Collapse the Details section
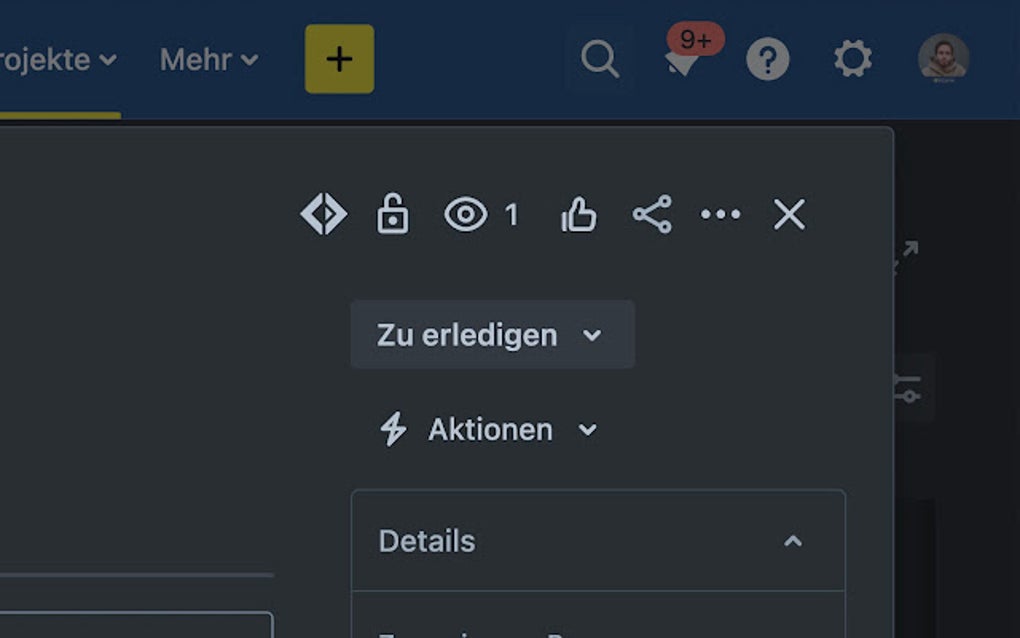This screenshot has width=1020, height=638. pyautogui.click(x=793, y=540)
